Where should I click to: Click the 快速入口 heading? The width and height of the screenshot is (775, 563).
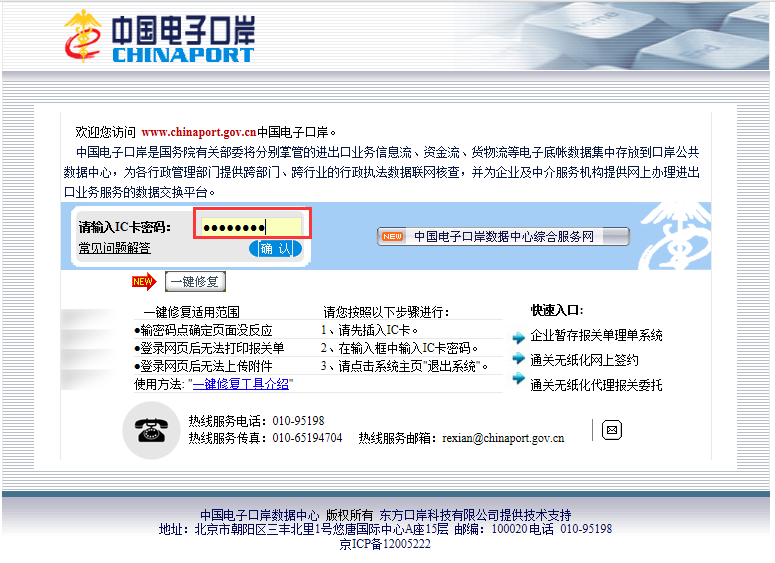pos(557,310)
